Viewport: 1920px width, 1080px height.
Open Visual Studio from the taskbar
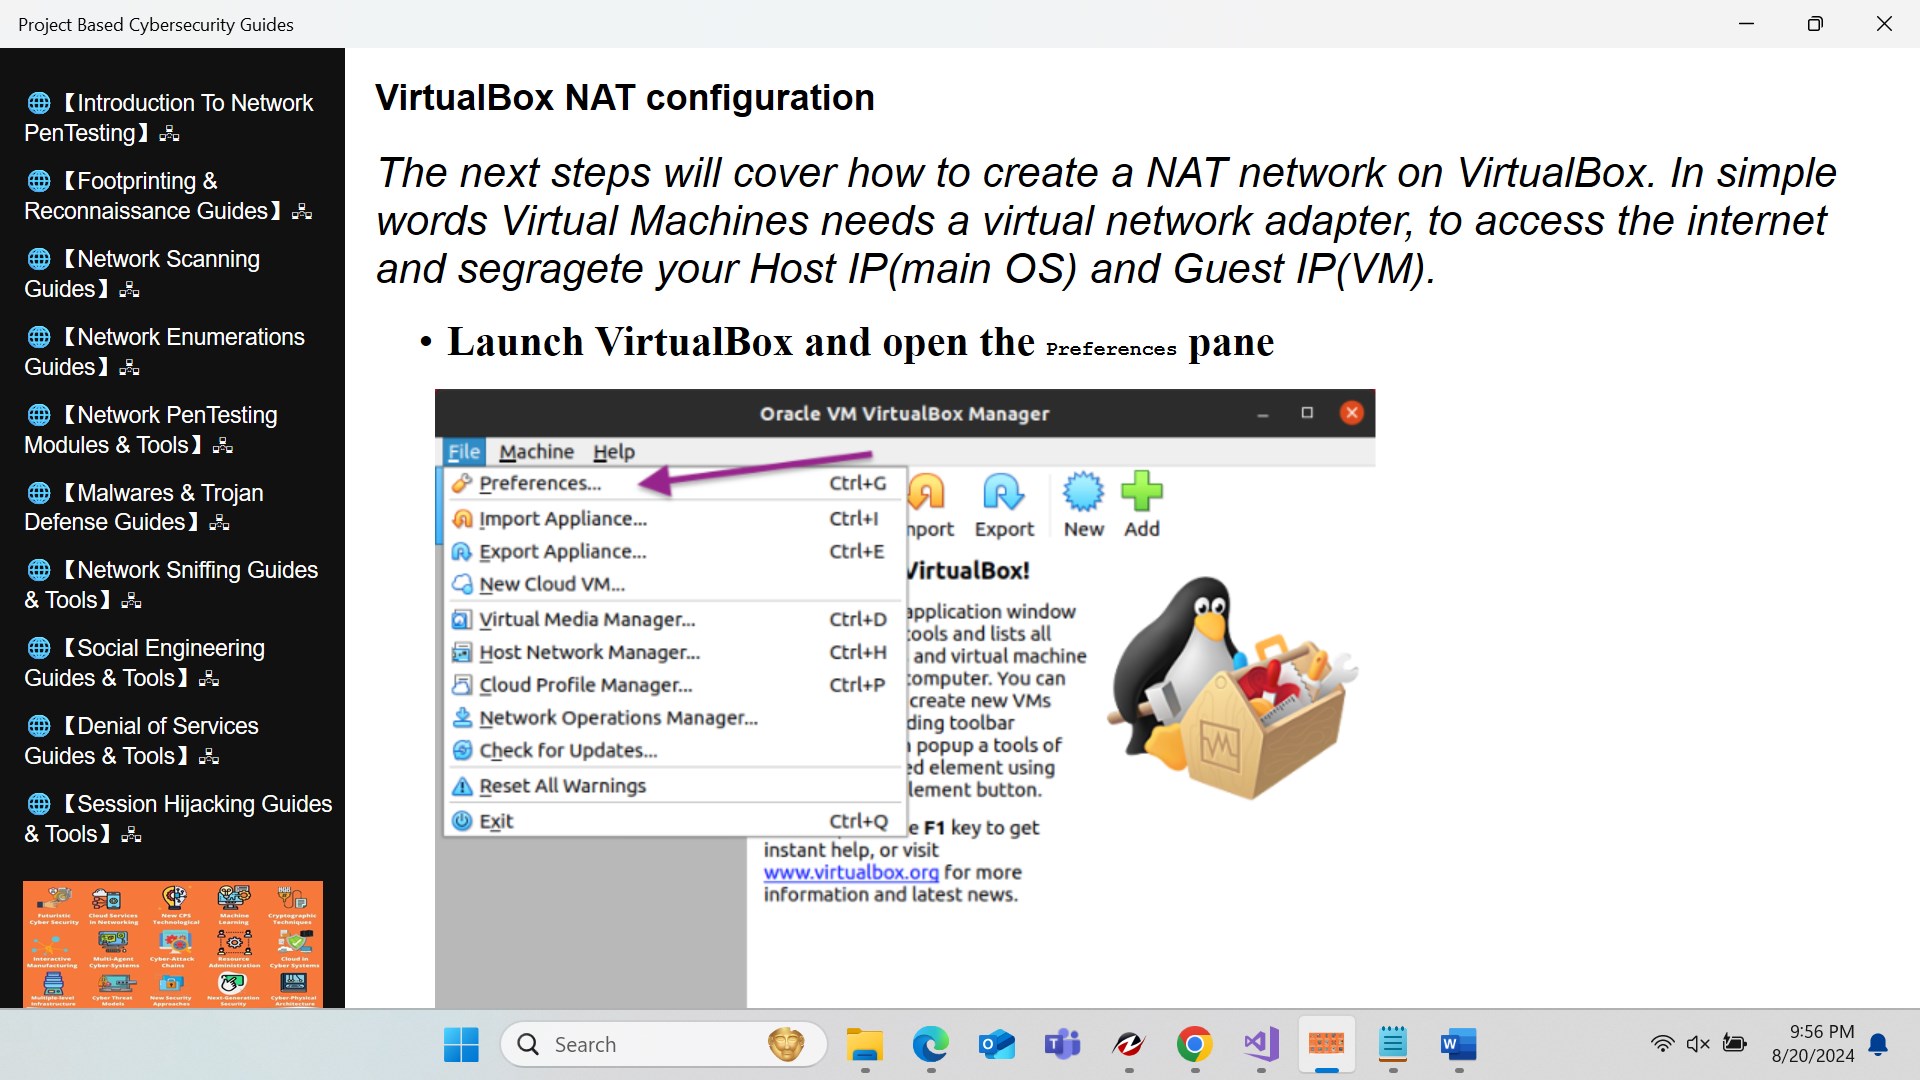pyautogui.click(x=1260, y=1045)
